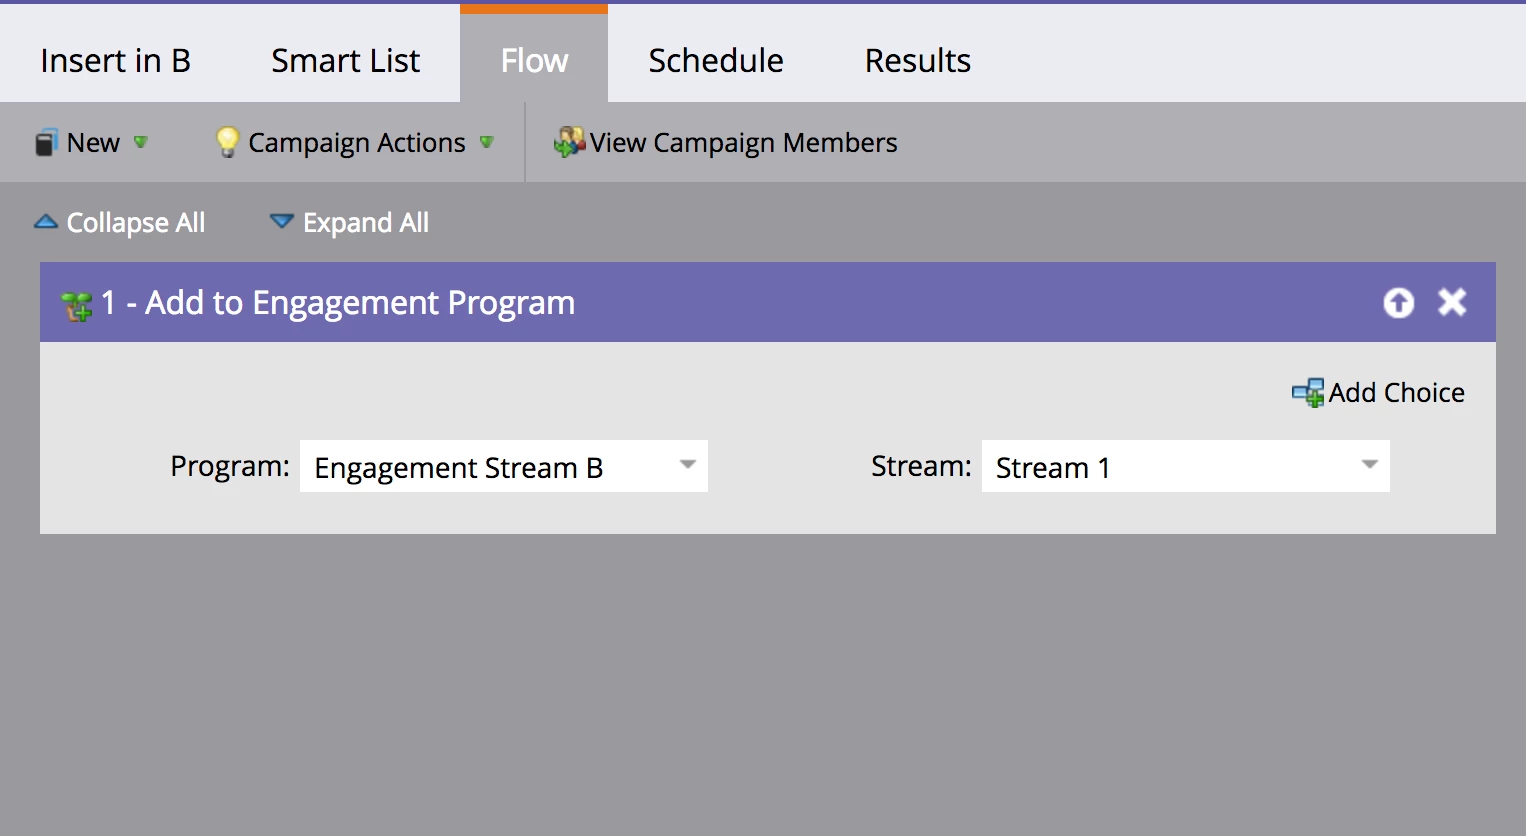Screen dimensions: 1526x836
Task: Switch to the Smart List tab
Action: pyautogui.click(x=345, y=61)
